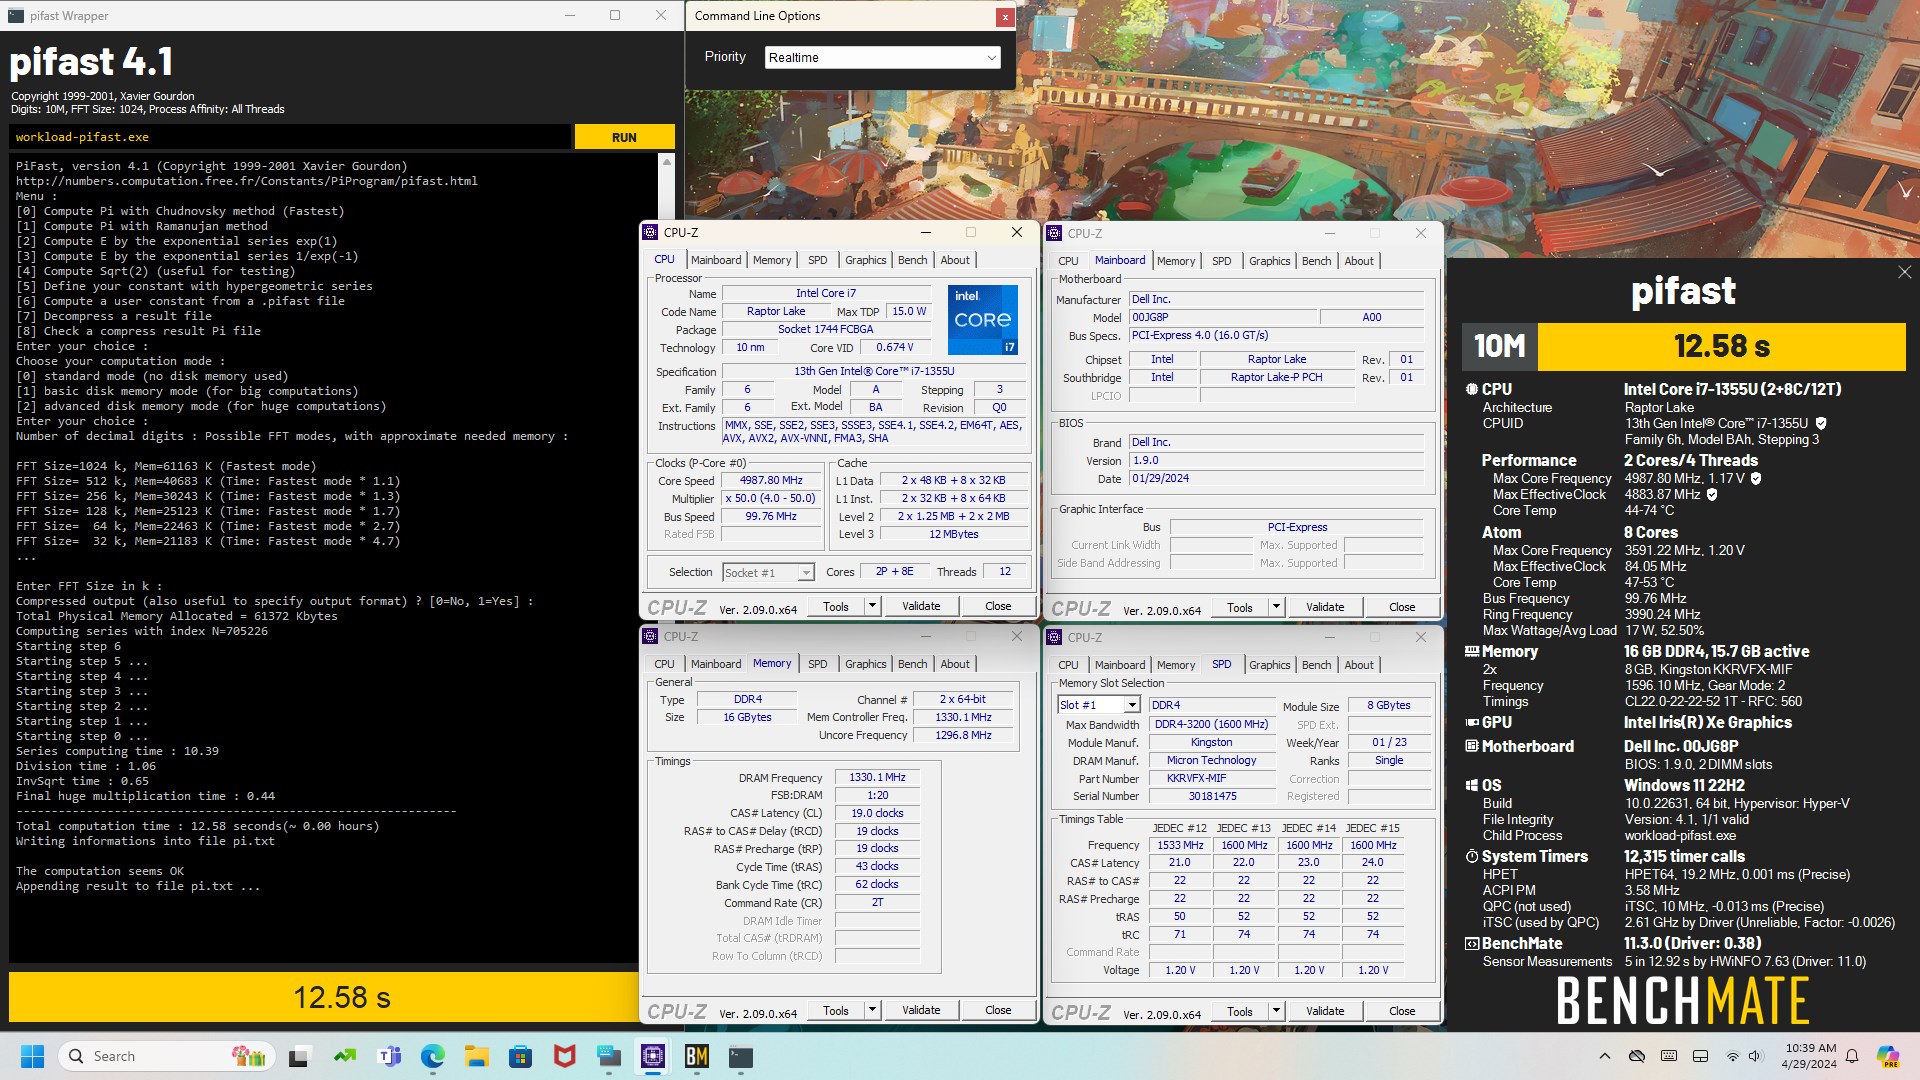Image resolution: width=1920 pixels, height=1080 pixels.
Task: Open the Windows Start menu
Action: (32, 1056)
